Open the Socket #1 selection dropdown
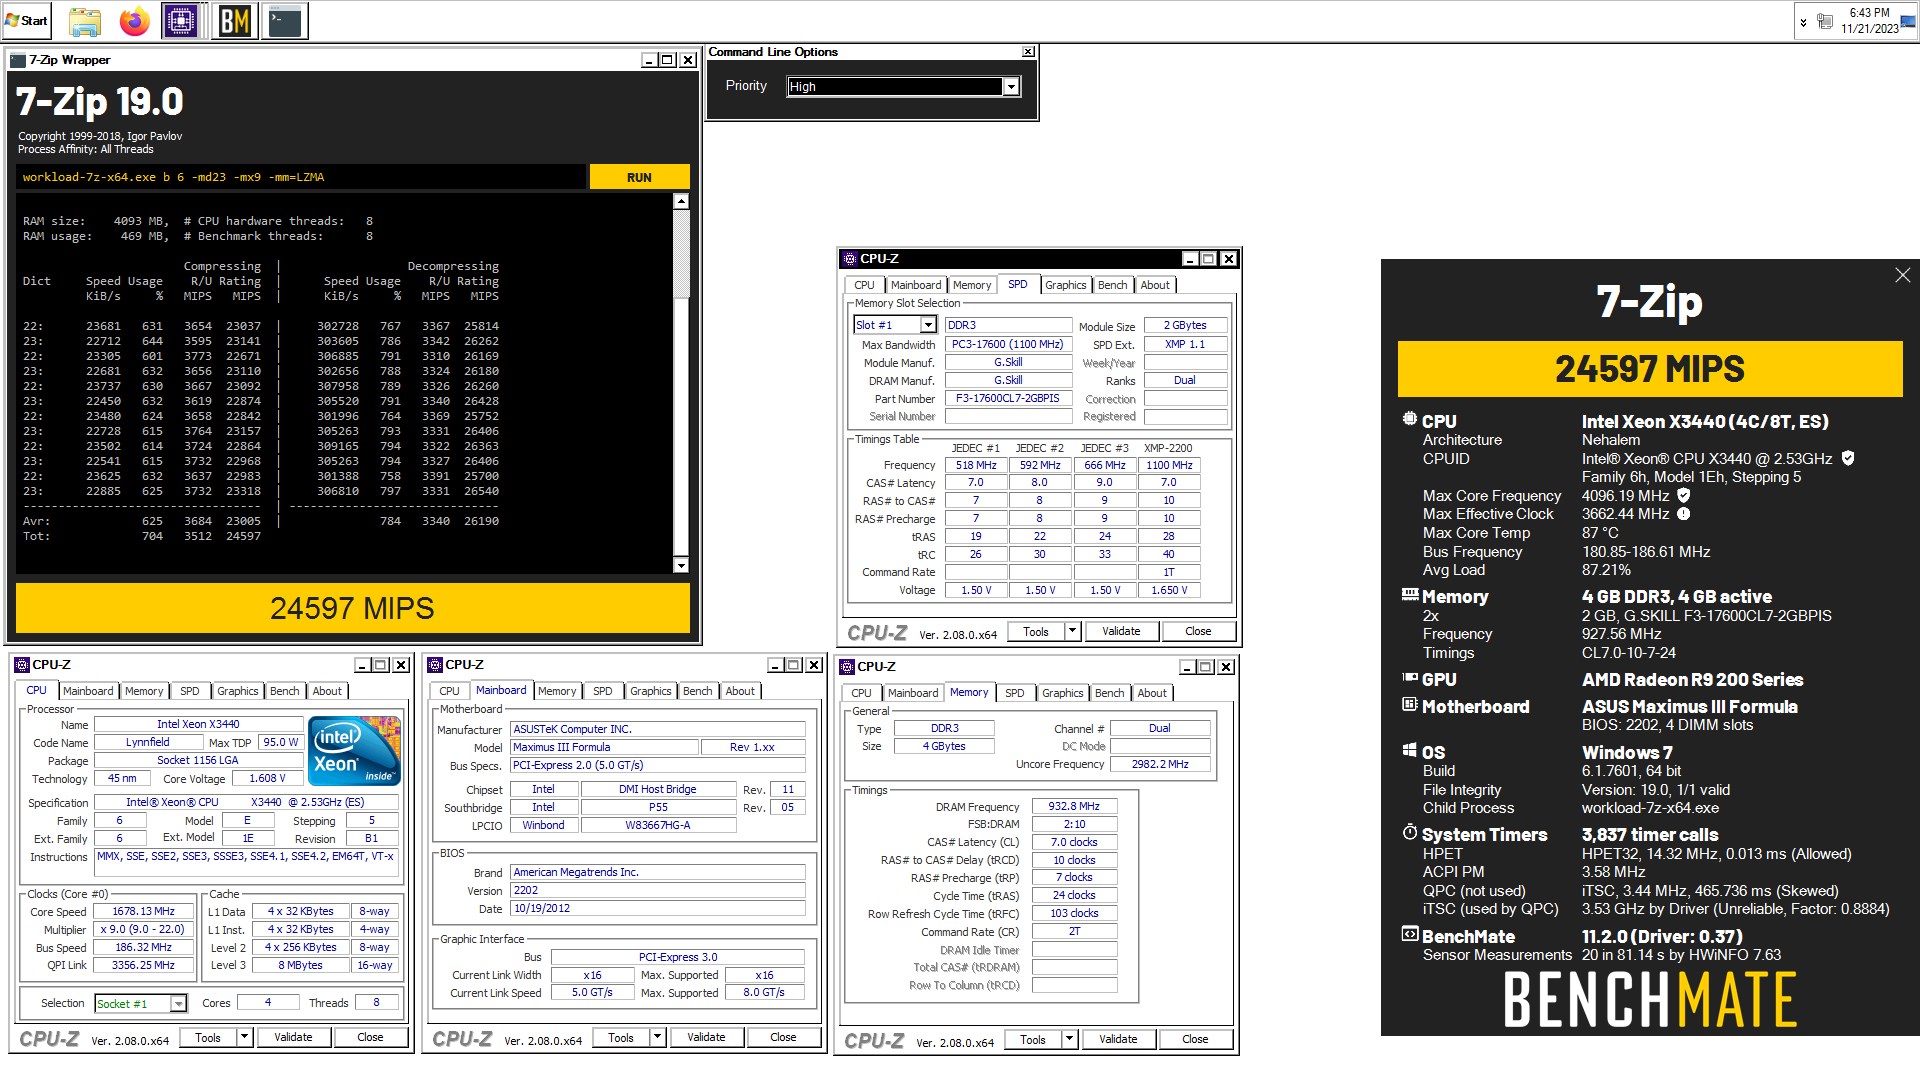This screenshot has width=1920, height=1080. (178, 1003)
